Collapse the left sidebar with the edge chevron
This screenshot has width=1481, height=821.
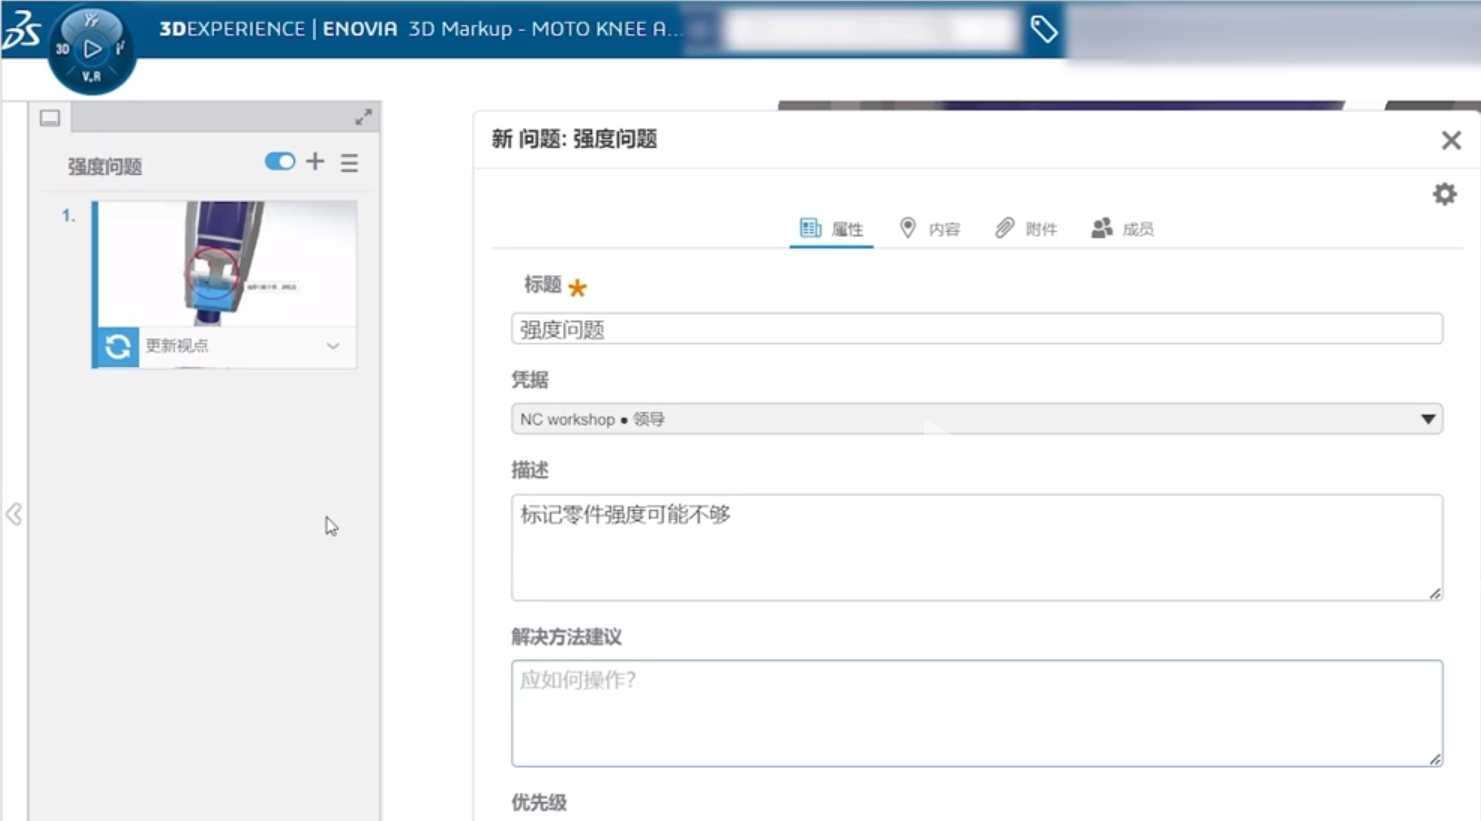(x=14, y=515)
